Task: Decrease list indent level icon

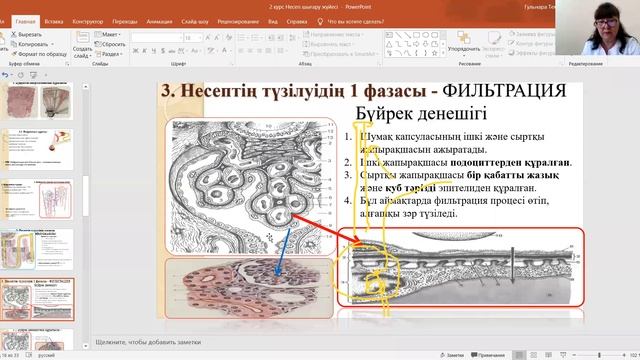Action: pos(271,38)
